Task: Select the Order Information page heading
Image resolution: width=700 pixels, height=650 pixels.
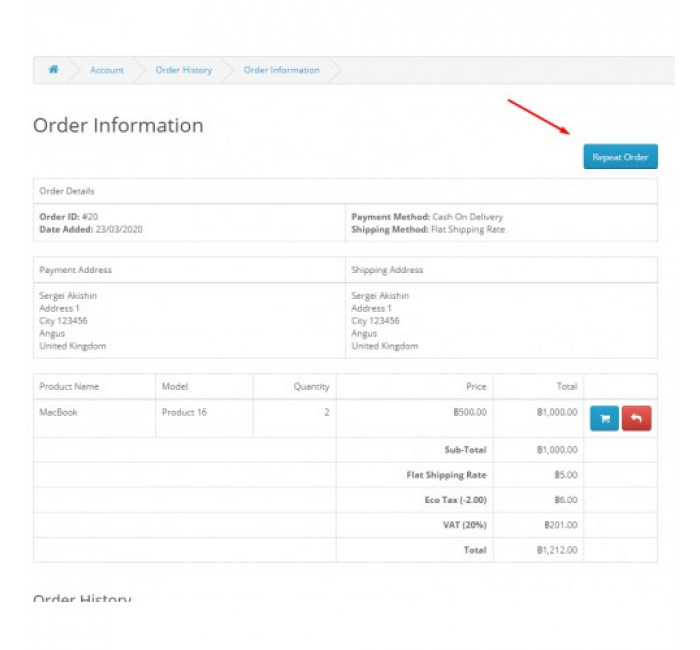Action: click(118, 125)
